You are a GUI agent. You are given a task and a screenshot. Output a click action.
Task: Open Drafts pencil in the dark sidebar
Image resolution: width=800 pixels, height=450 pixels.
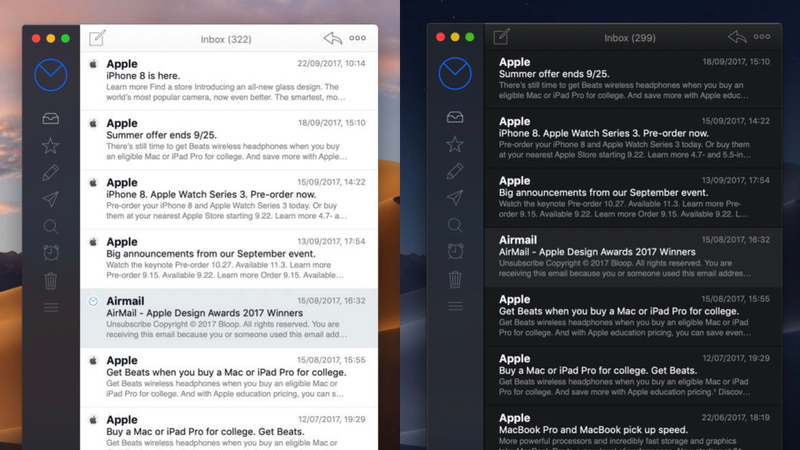coord(455,171)
